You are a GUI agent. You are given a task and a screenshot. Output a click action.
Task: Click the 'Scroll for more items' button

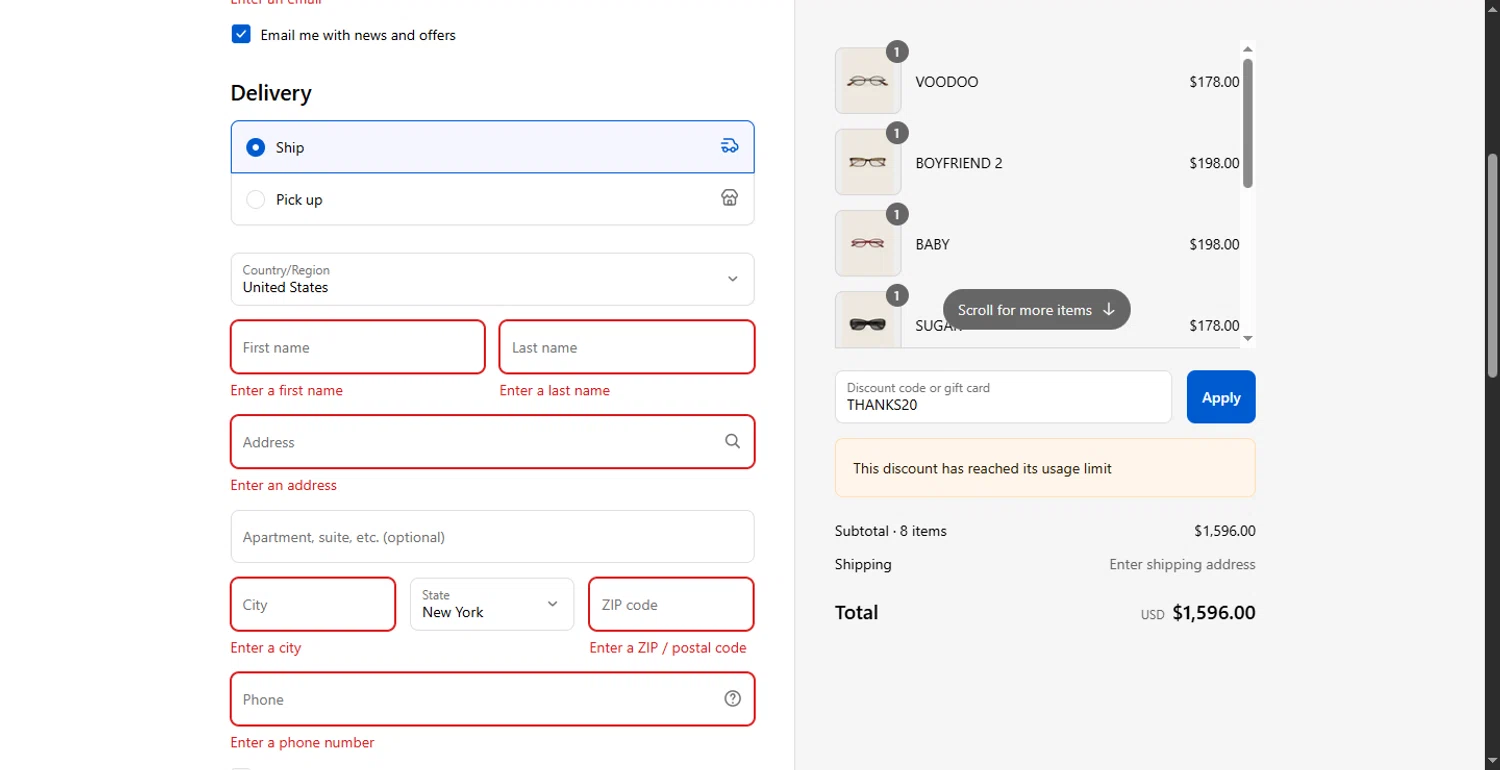point(1037,310)
